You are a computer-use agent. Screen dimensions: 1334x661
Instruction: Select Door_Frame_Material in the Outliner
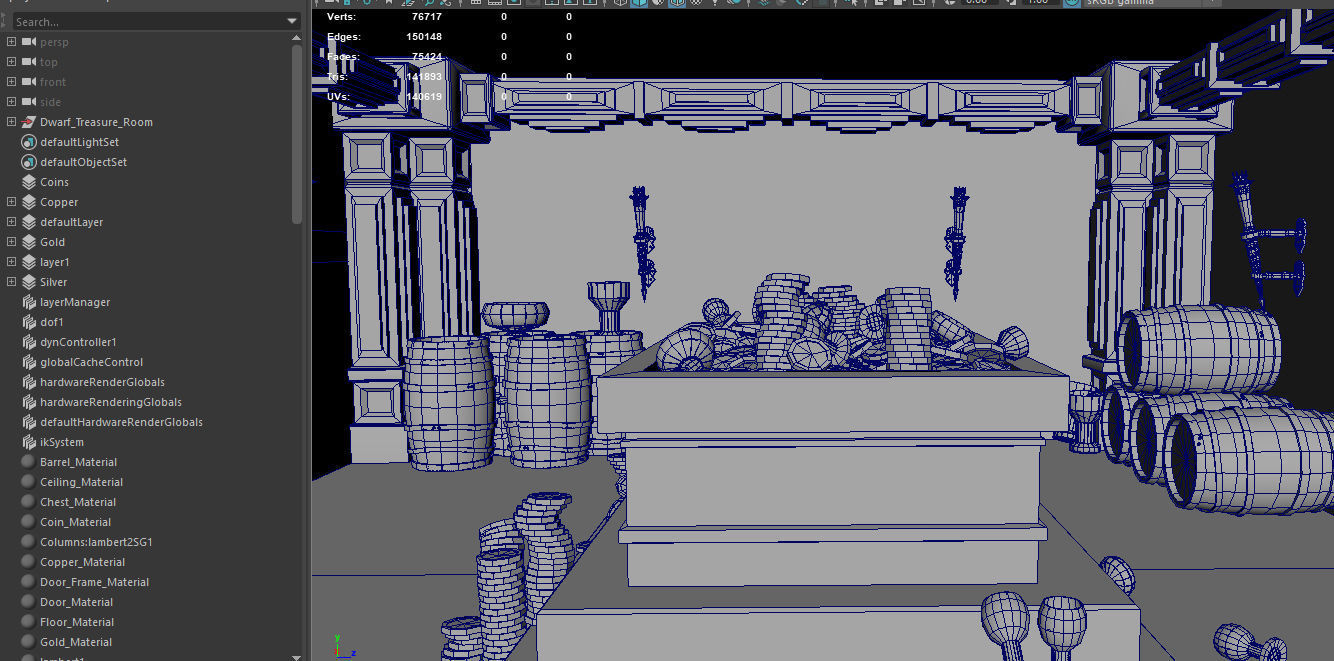(95, 582)
